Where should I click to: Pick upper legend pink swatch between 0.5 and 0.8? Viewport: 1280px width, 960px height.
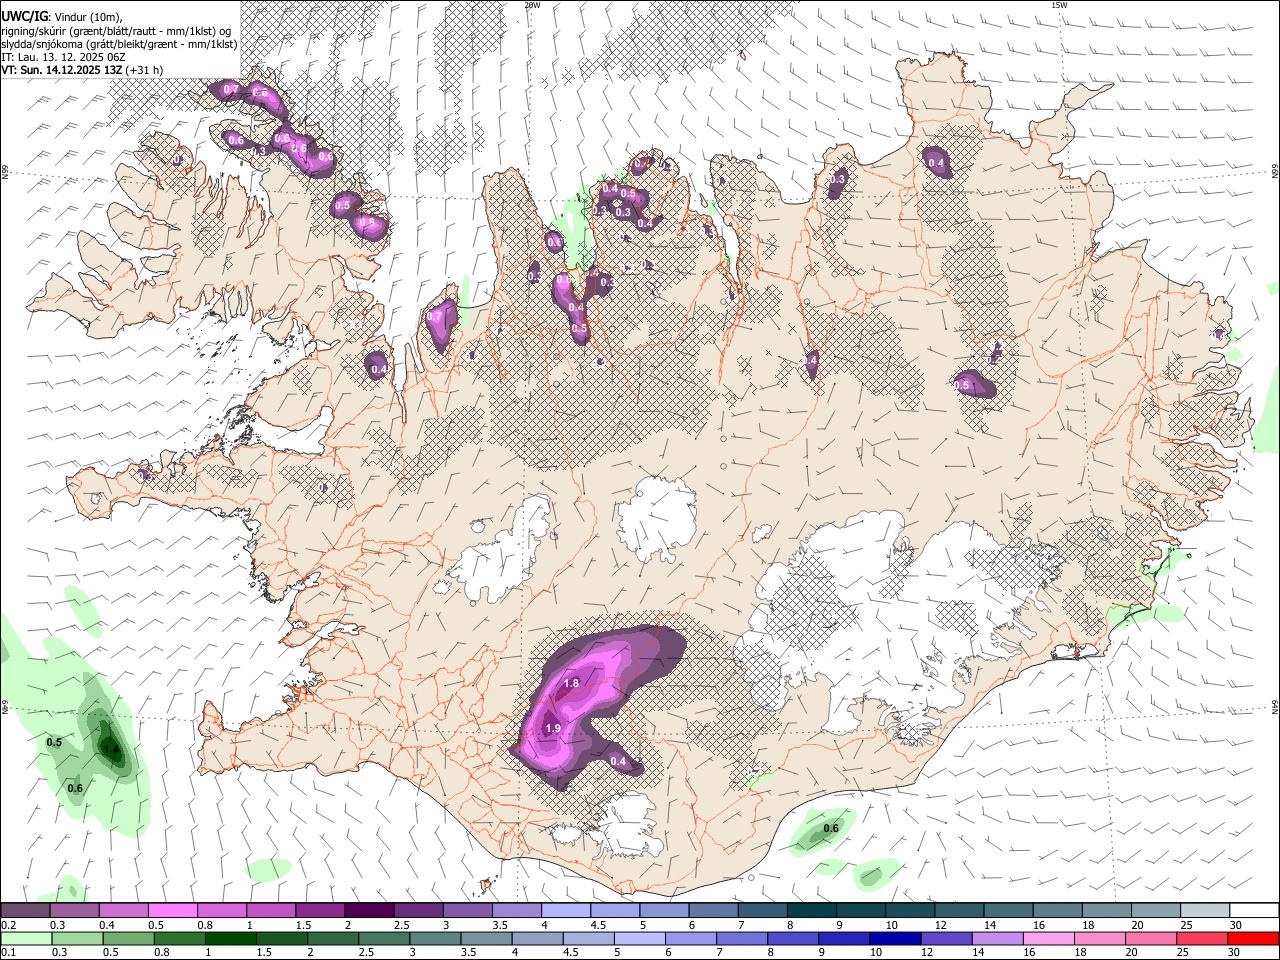point(172,910)
